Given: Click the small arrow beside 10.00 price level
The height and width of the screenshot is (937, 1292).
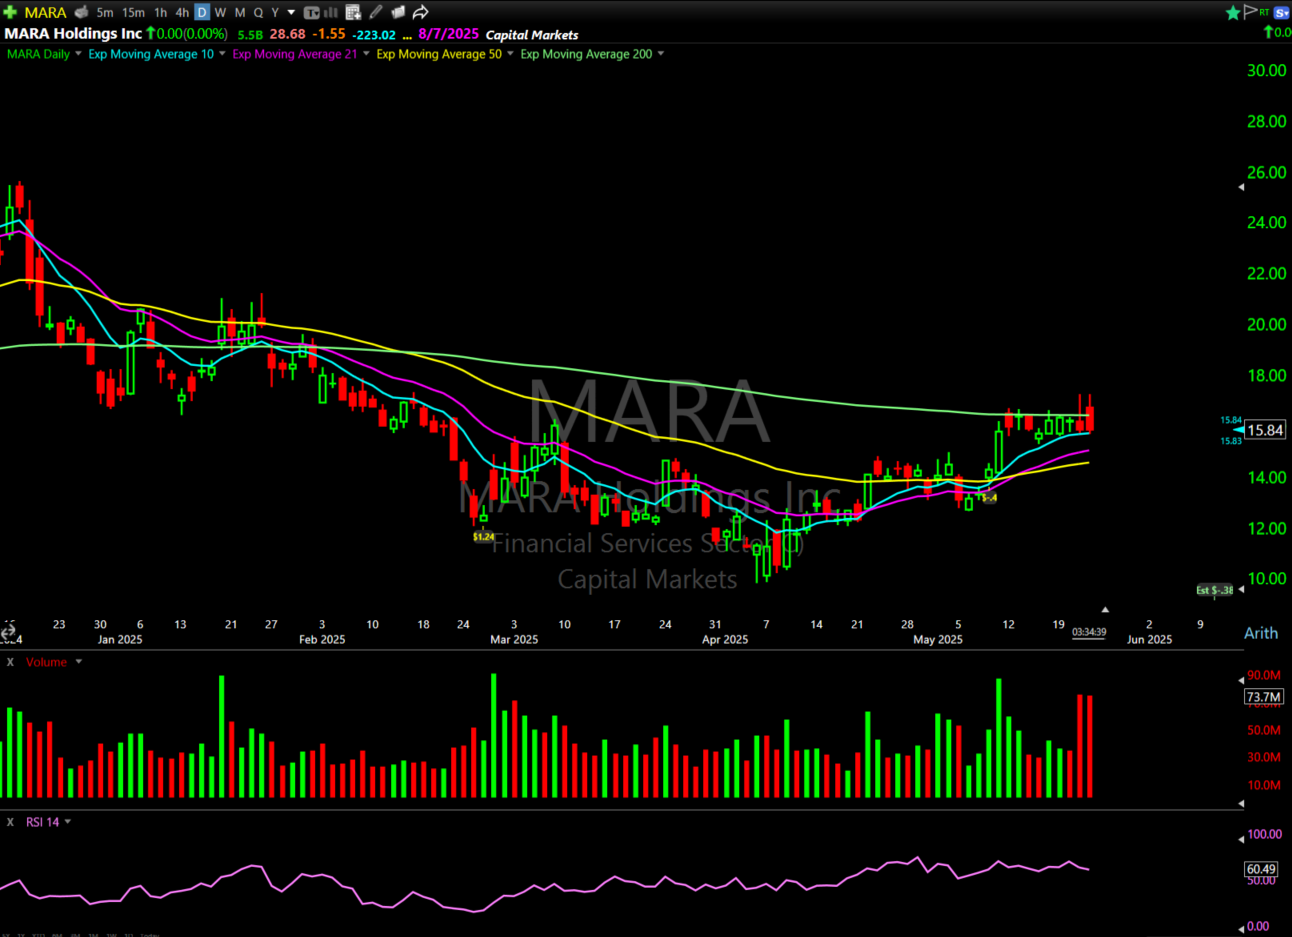Looking at the screenshot, I should coord(1241,589).
